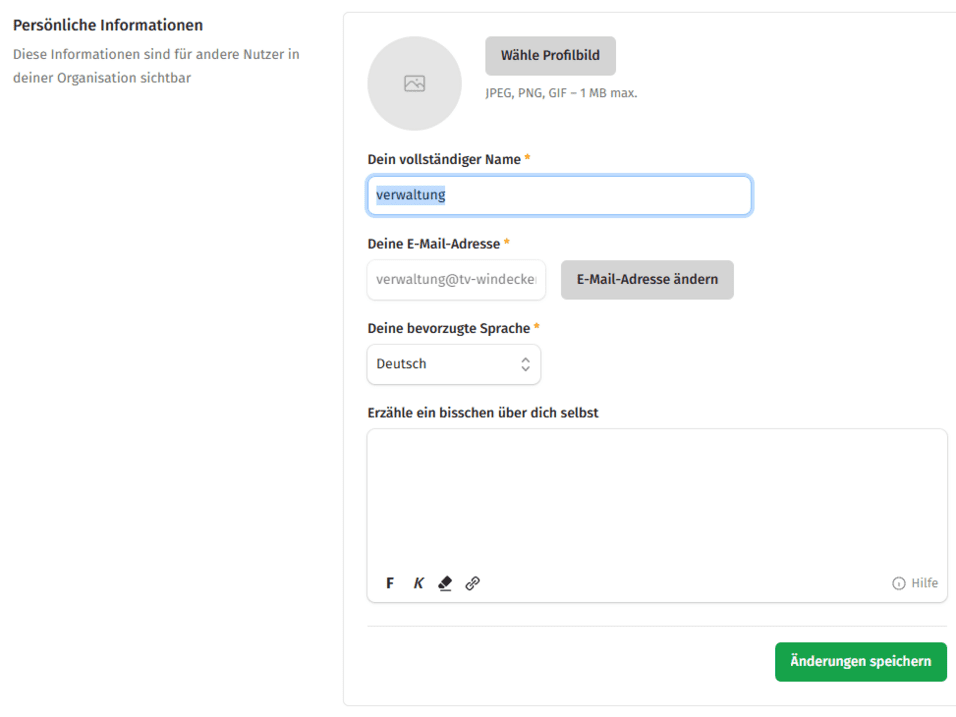The height and width of the screenshot is (717, 956).
Task: Click the disabled email address field
Action: click(x=456, y=280)
